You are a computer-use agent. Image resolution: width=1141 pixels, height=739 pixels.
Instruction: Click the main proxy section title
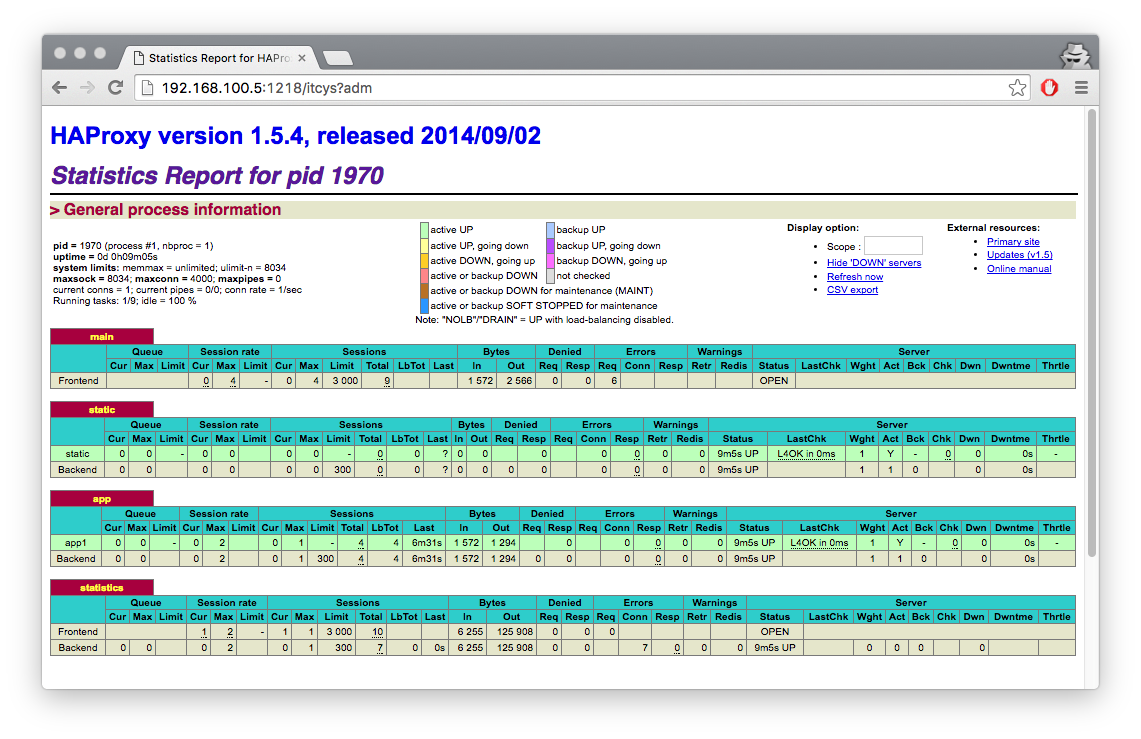(x=102, y=336)
